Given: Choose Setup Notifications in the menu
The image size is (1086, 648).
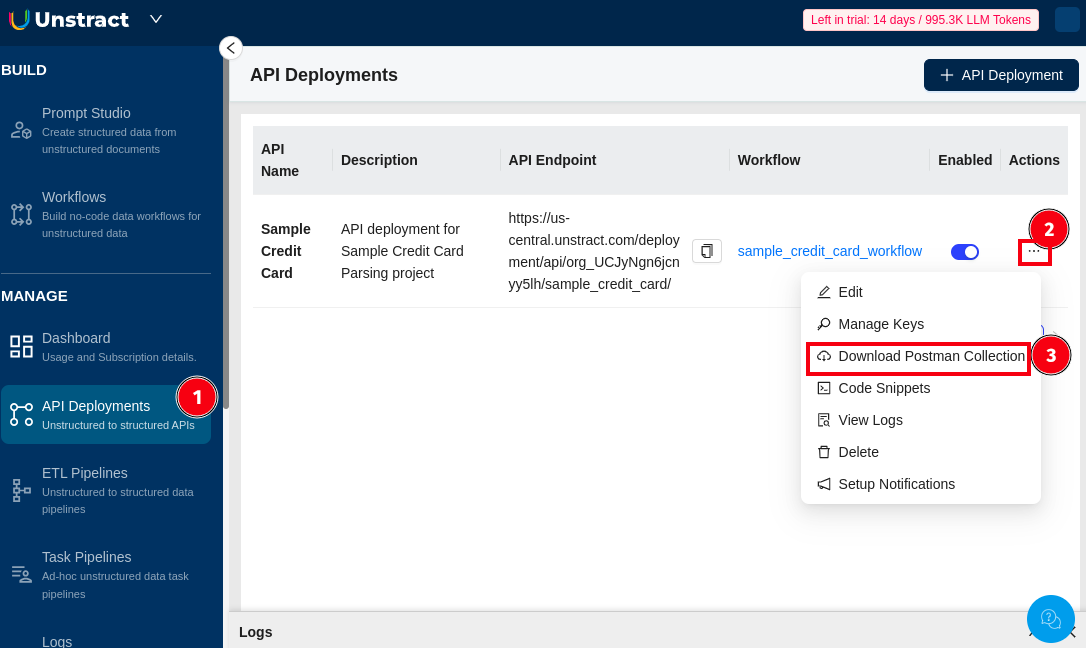Looking at the screenshot, I should pyautogui.click(x=920, y=484).
